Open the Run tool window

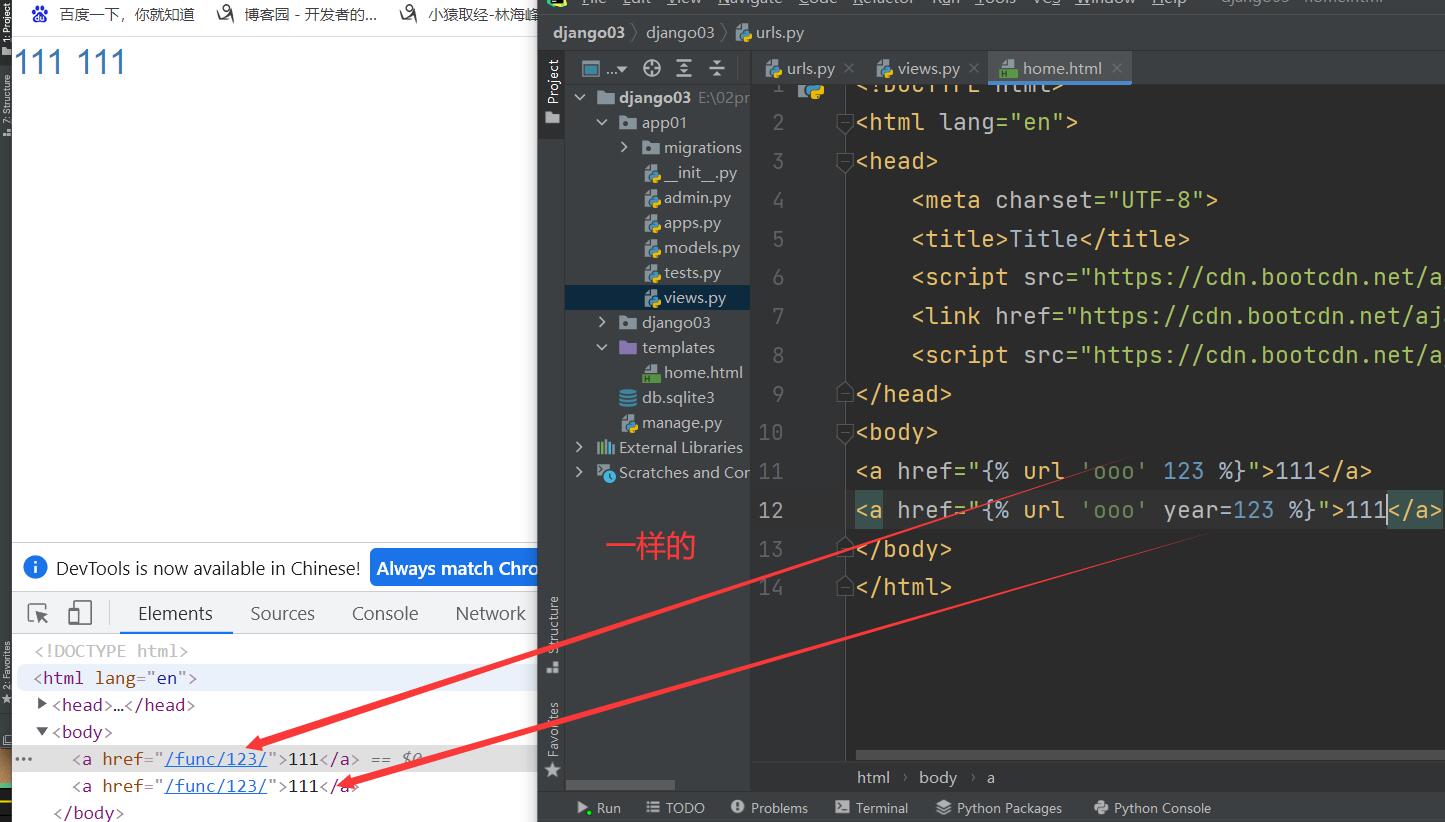[x=598, y=808]
